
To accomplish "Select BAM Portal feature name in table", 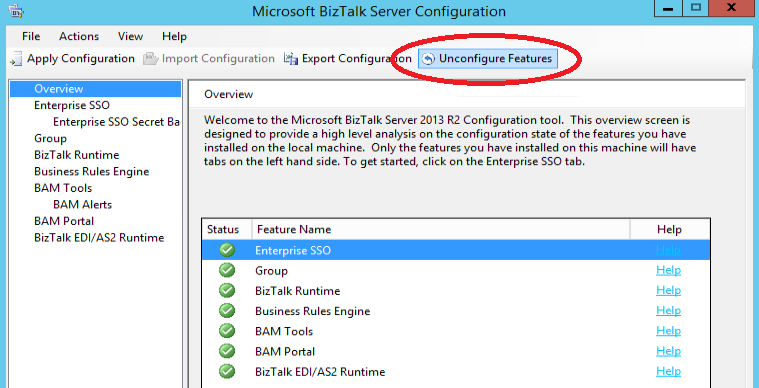I will (x=285, y=352).
